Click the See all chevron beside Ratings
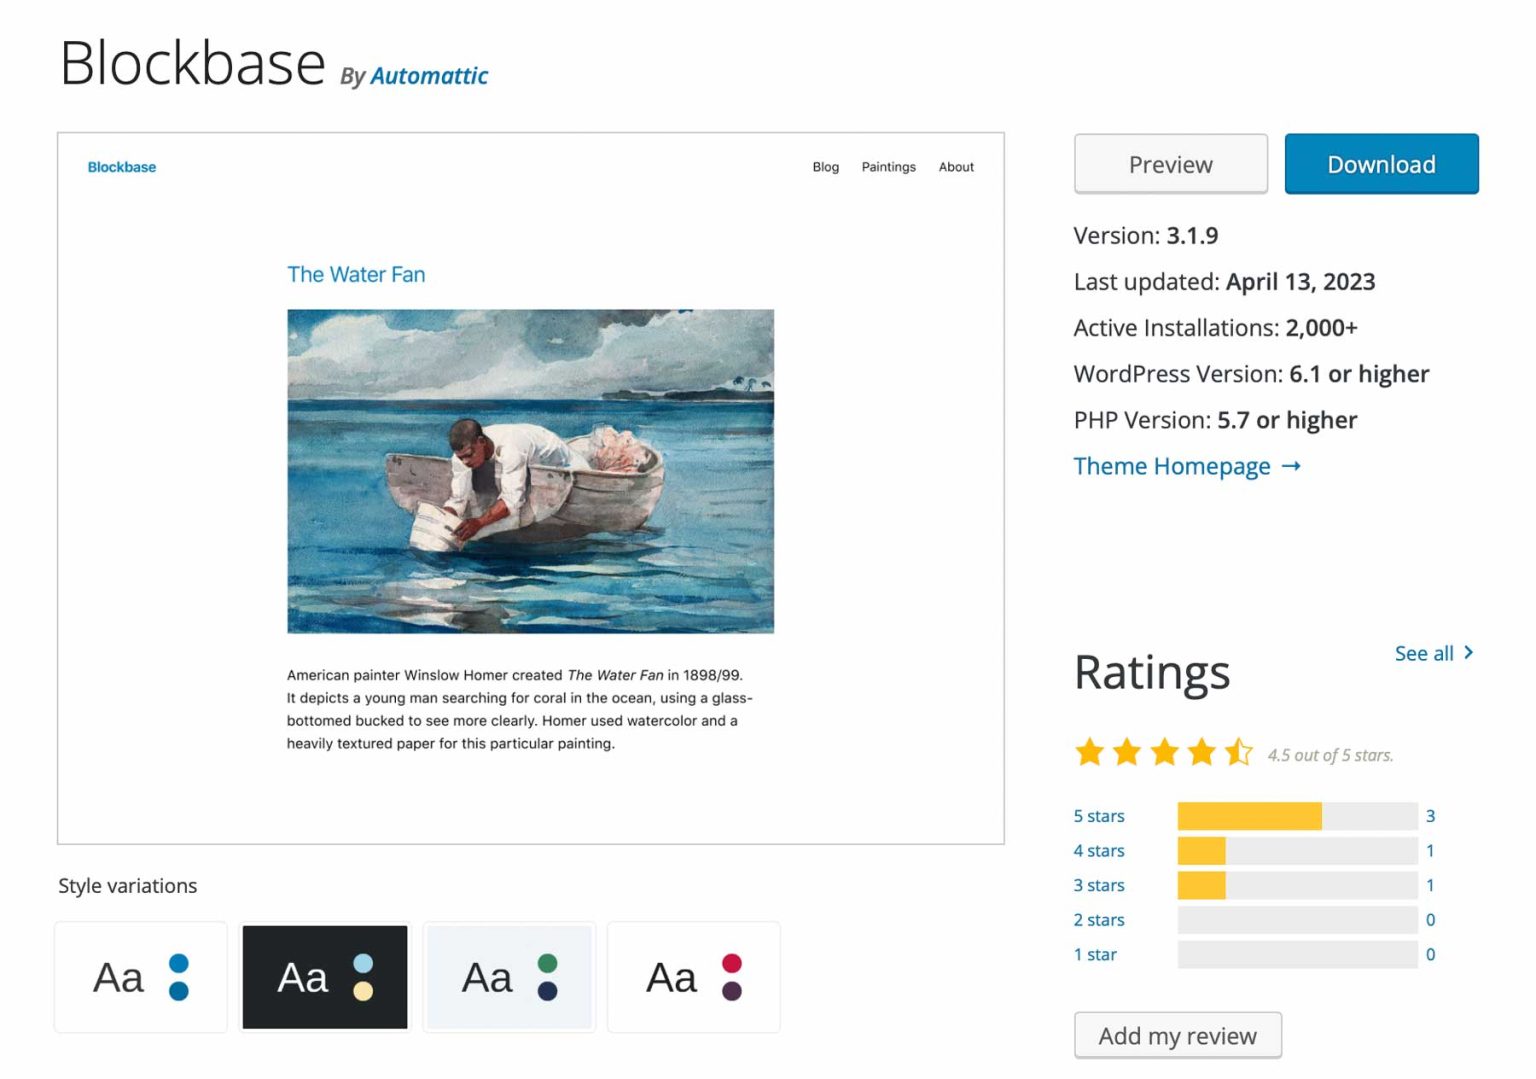This screenshot has width=1536, height=1079. click(x=1468, y=652)
